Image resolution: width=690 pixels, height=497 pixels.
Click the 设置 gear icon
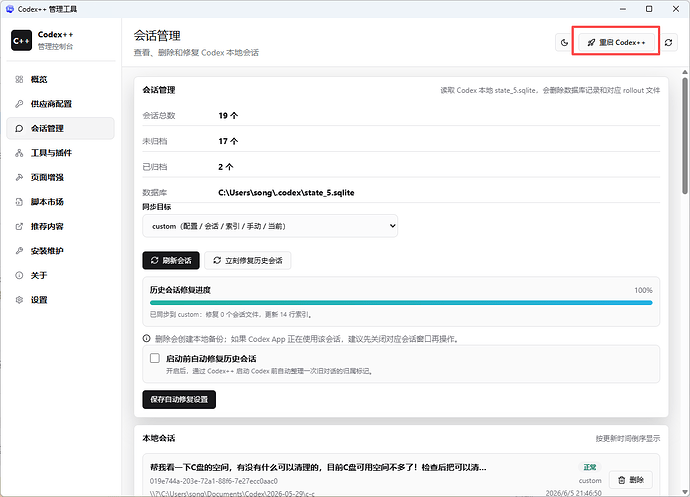[x=19, y=300]
